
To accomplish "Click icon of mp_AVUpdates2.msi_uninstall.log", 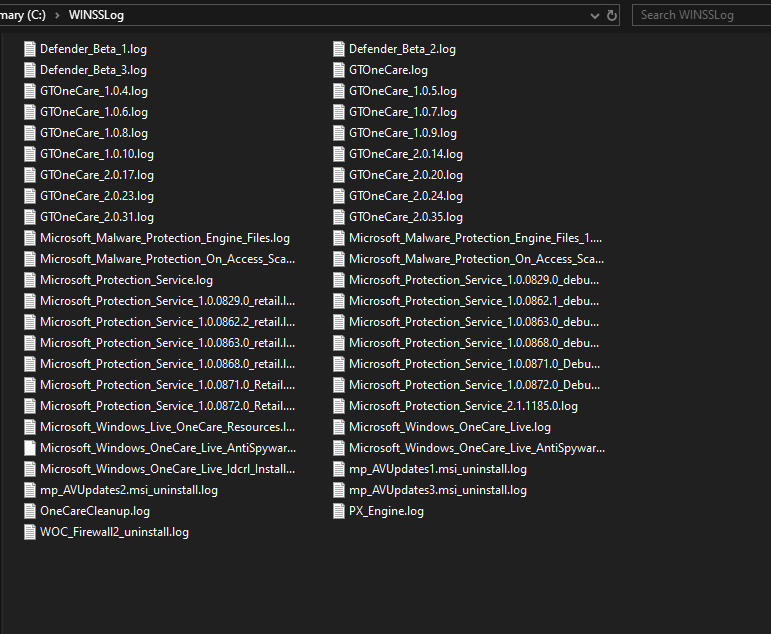I will (x=30, y=490).
